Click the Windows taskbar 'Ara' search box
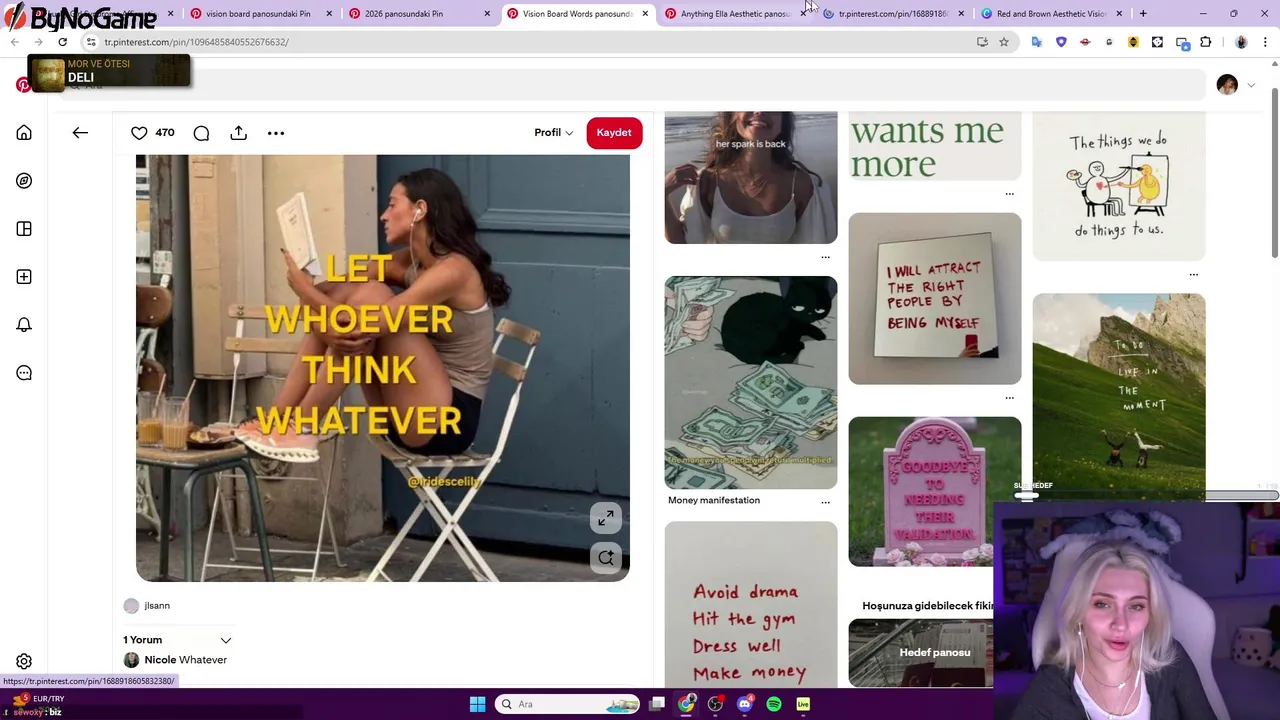The image size is (1280, 720). tap(566, 704)
